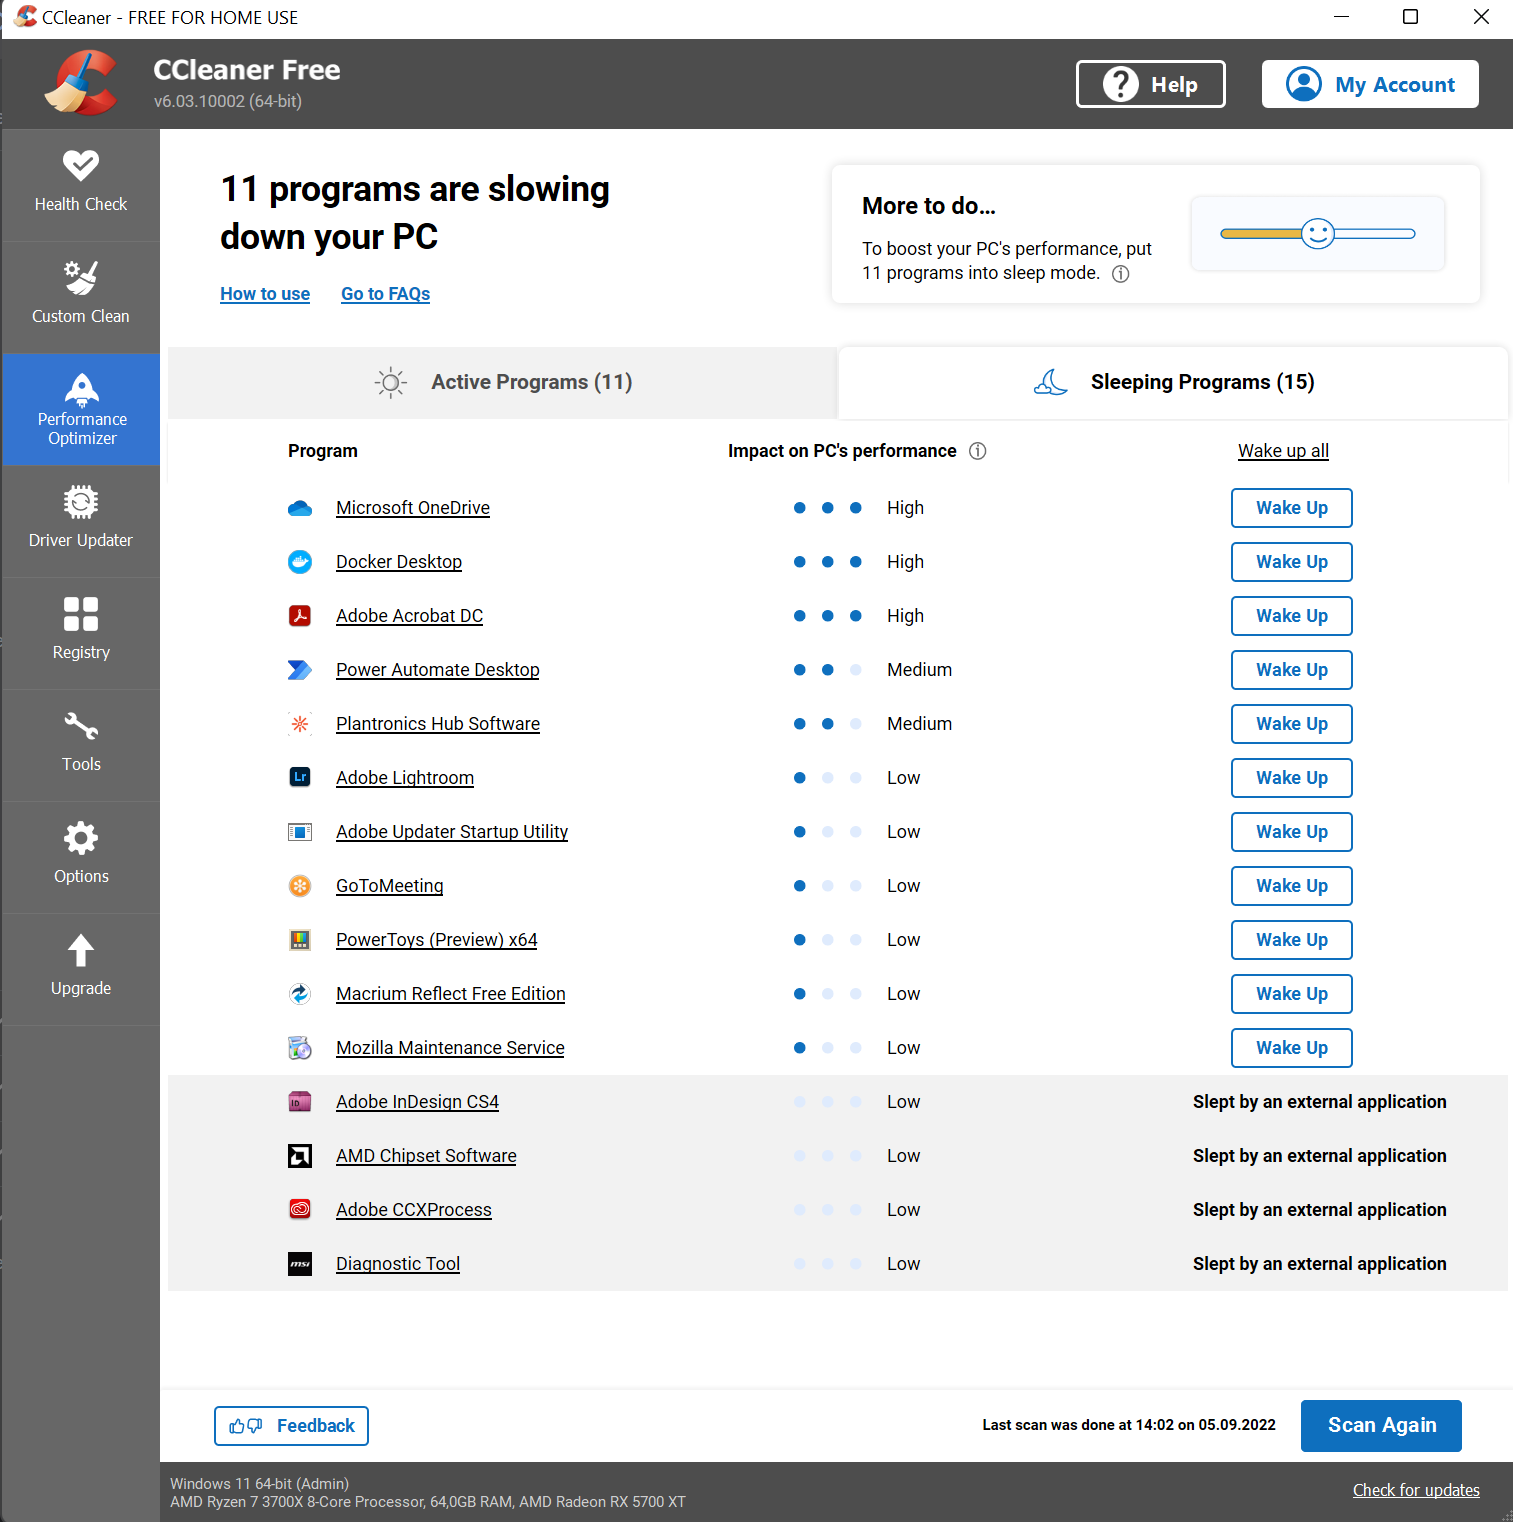Viewport: 1513px width, 1522px height.
Task: Click the Adobe CCXProcess icon
Action: point(300,1210)
